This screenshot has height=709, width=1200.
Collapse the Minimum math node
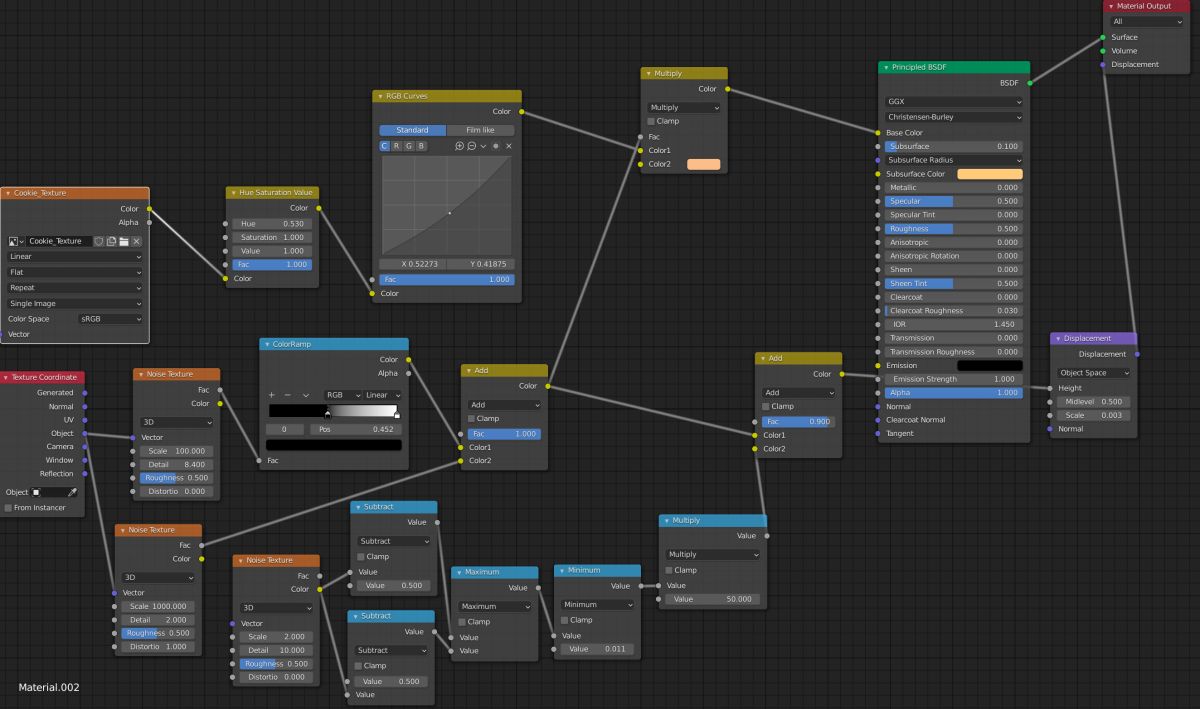pos(562,570)
